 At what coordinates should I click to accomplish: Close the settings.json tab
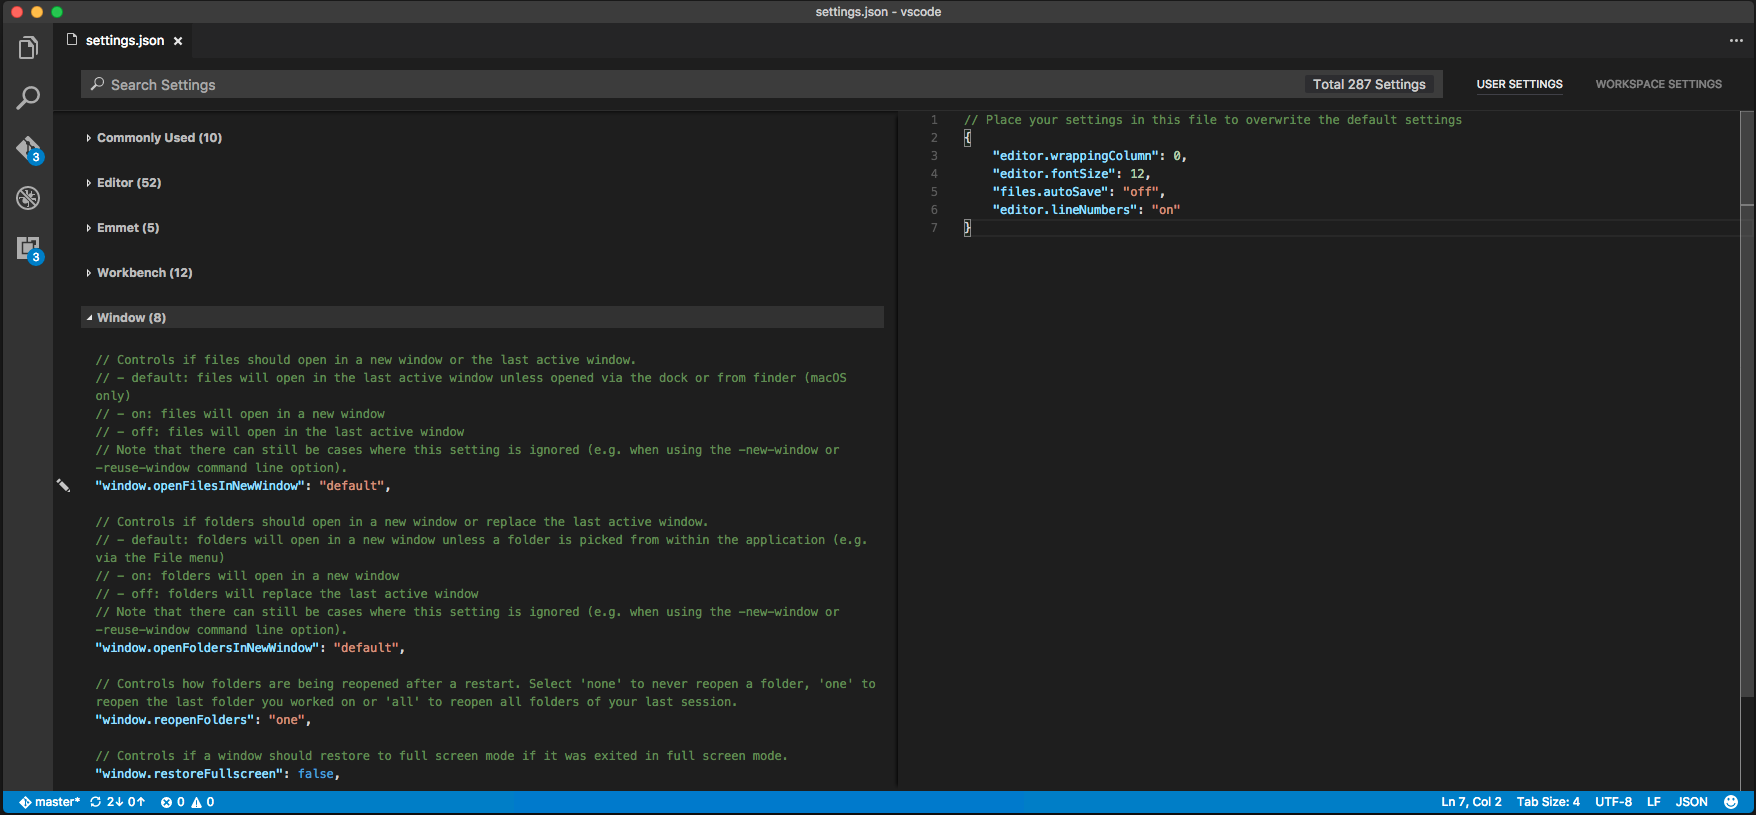tap(178, 41)
